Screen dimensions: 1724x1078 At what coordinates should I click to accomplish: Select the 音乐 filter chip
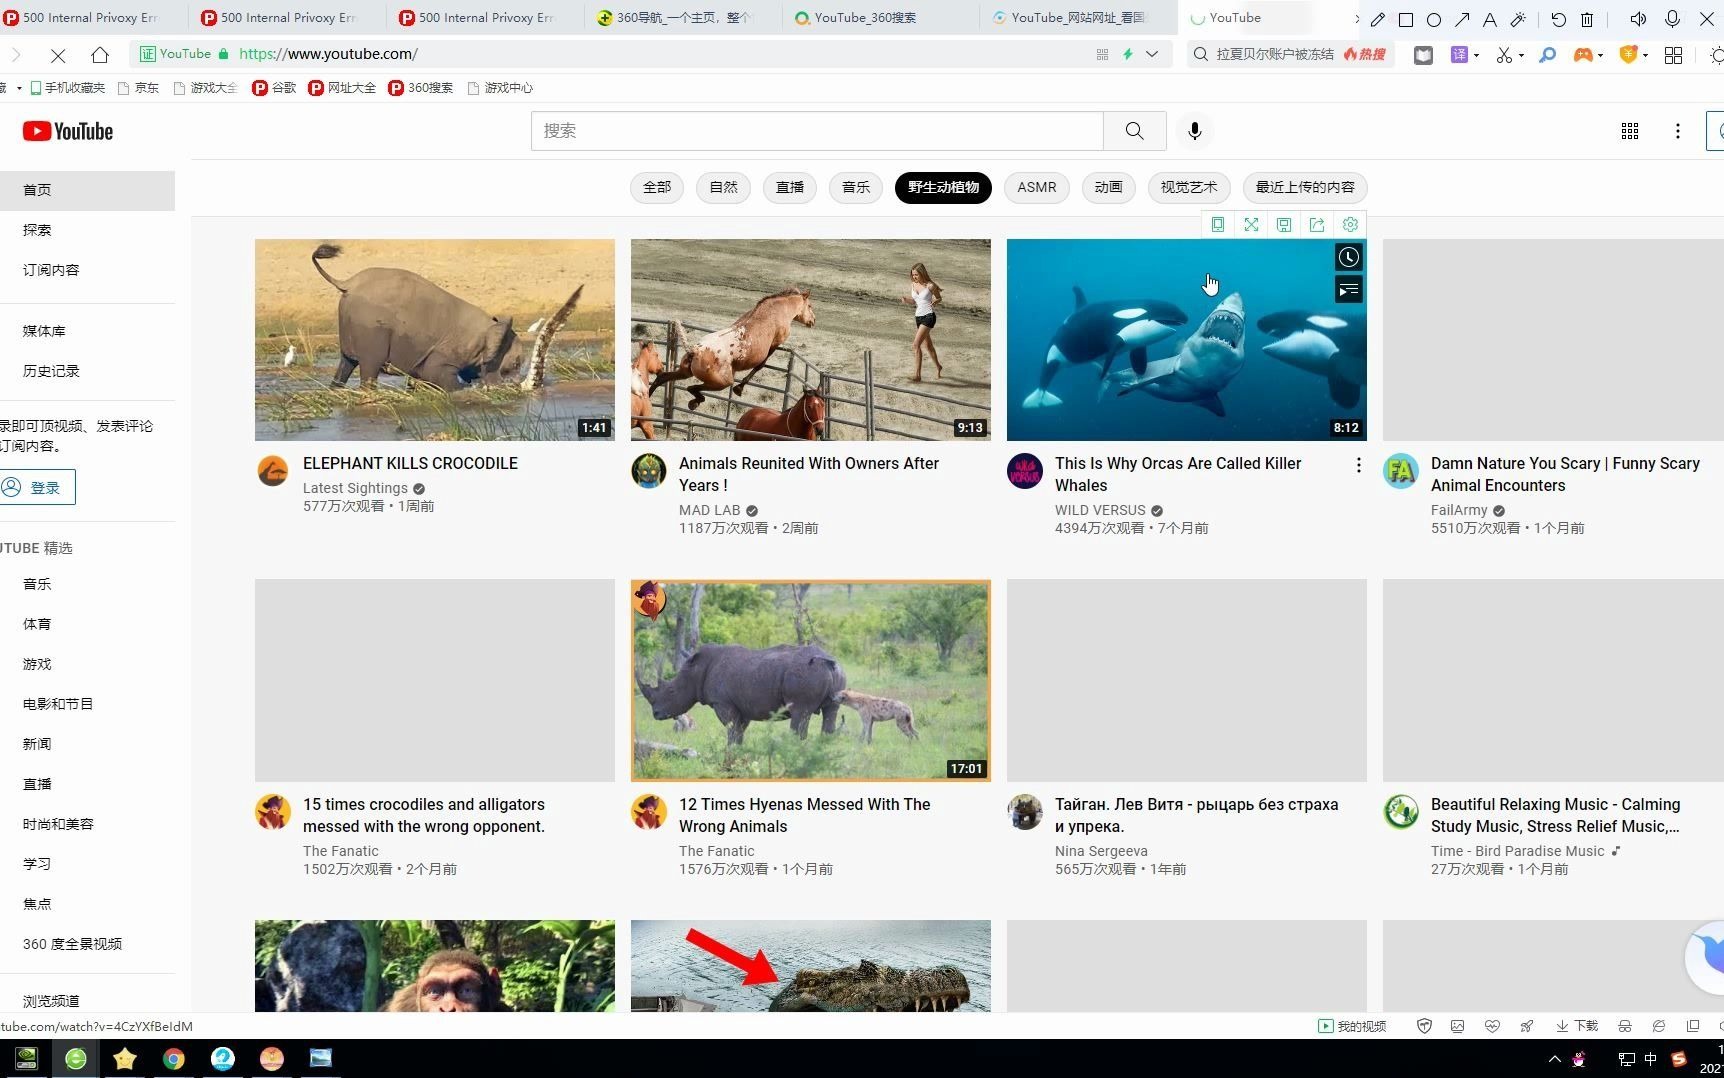pos(856,188)
